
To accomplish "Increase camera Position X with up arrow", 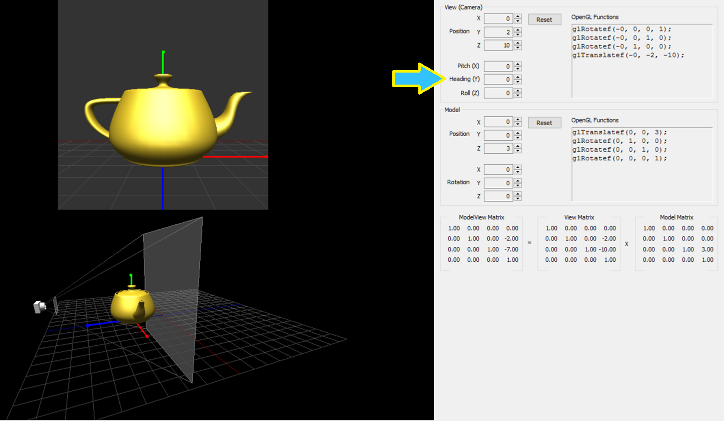I will pos(518,16).
